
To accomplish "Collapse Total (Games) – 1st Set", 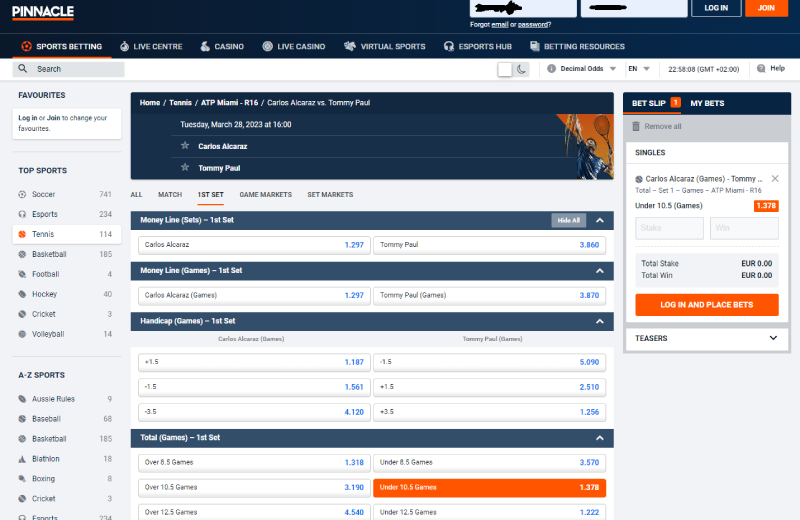I will point(600,438).
